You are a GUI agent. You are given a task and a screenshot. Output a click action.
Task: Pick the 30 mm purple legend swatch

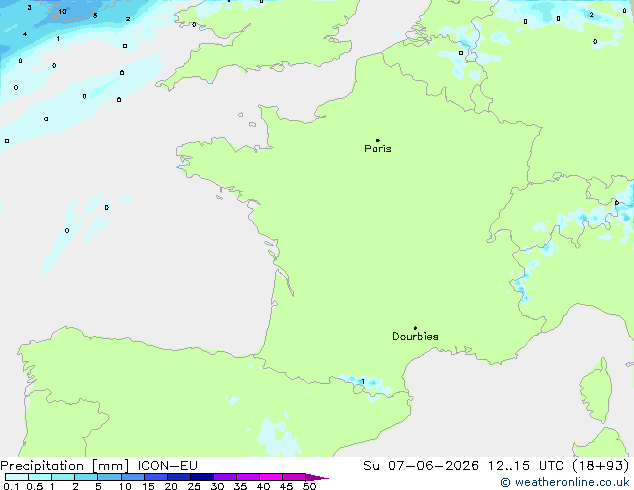(225, 477)
